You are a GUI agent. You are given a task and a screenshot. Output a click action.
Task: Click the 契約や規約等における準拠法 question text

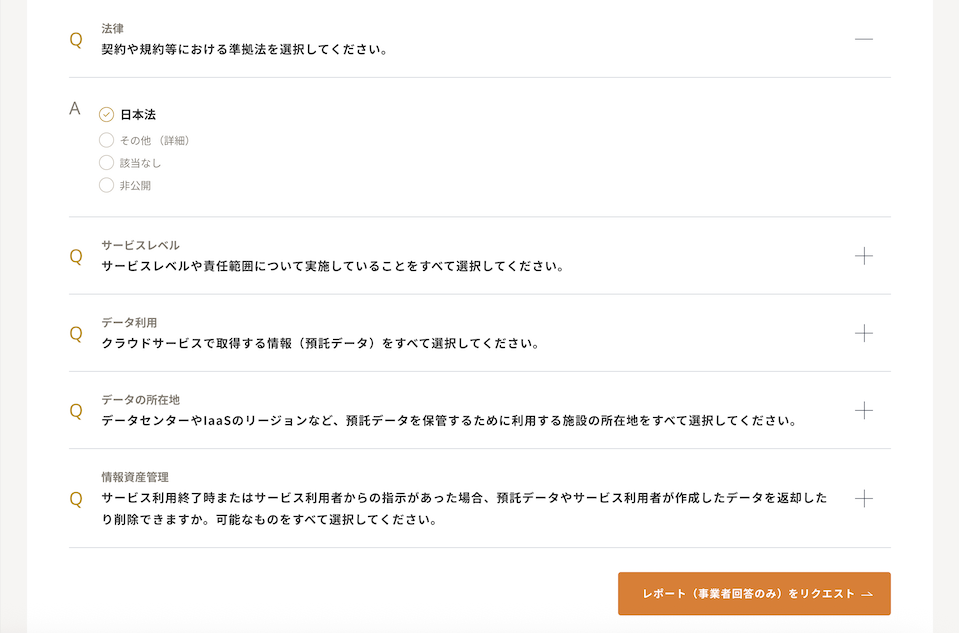[x=244, y=49]
